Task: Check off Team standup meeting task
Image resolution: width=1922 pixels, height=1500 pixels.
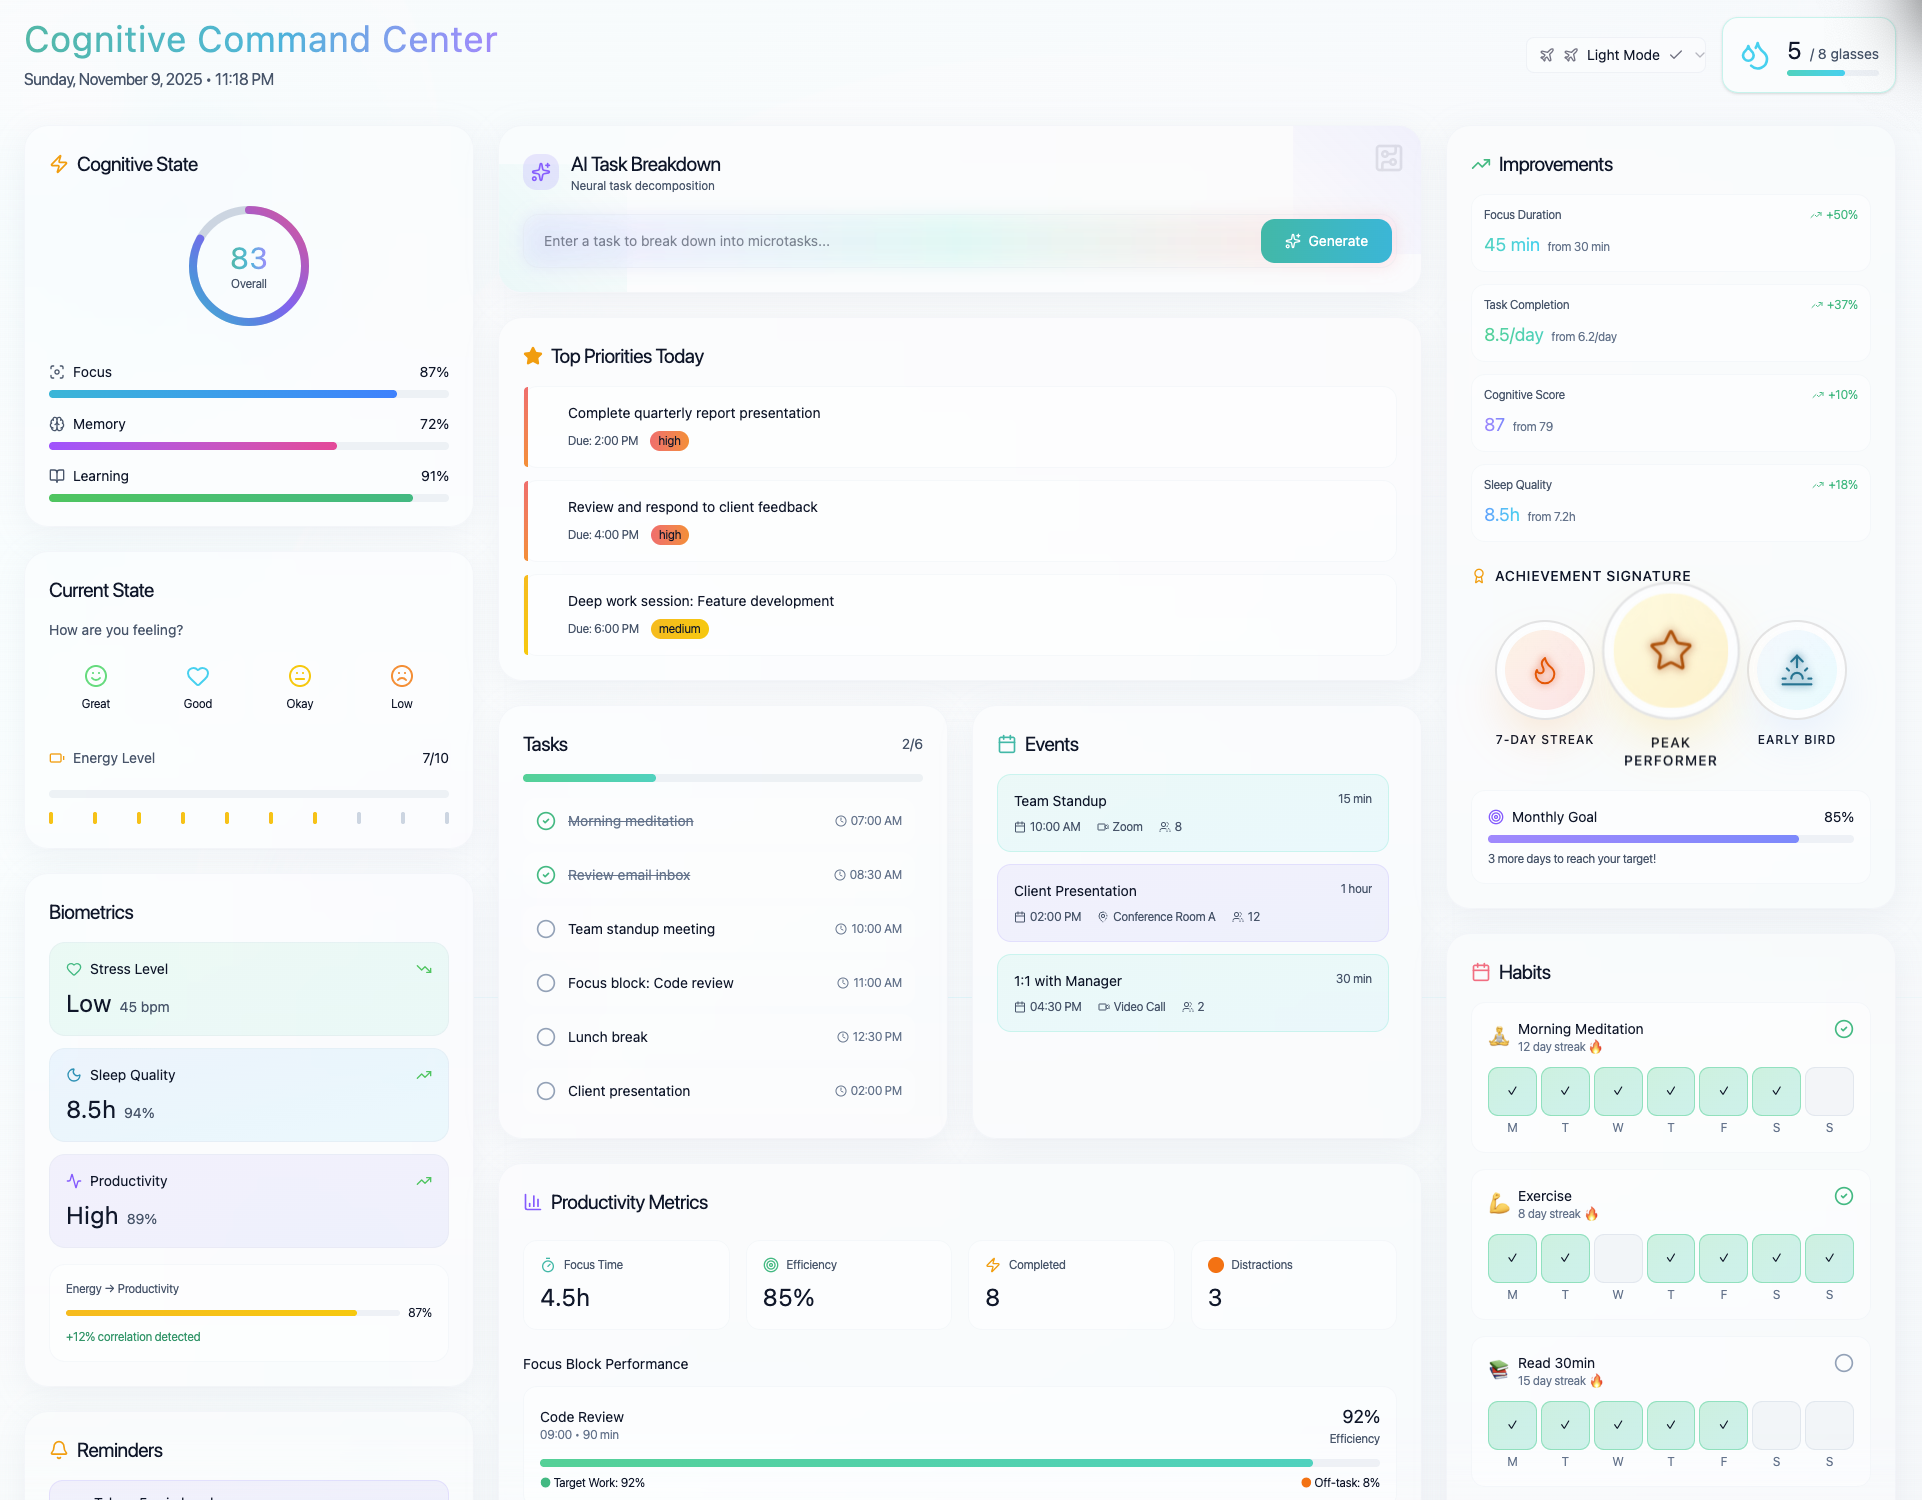Action: [x=546, y=929]
